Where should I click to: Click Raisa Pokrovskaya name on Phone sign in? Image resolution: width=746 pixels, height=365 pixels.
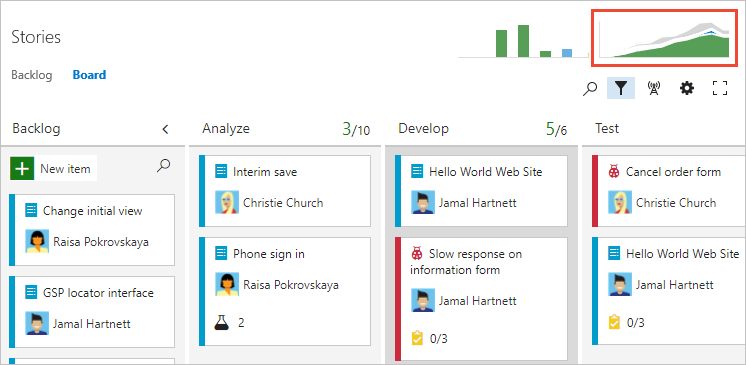291,285
